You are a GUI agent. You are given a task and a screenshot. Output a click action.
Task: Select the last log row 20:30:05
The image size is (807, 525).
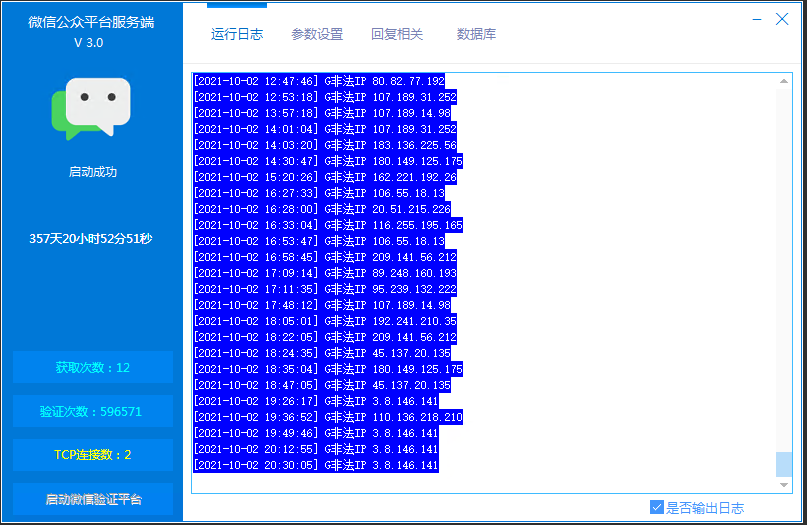pos(315,465)
